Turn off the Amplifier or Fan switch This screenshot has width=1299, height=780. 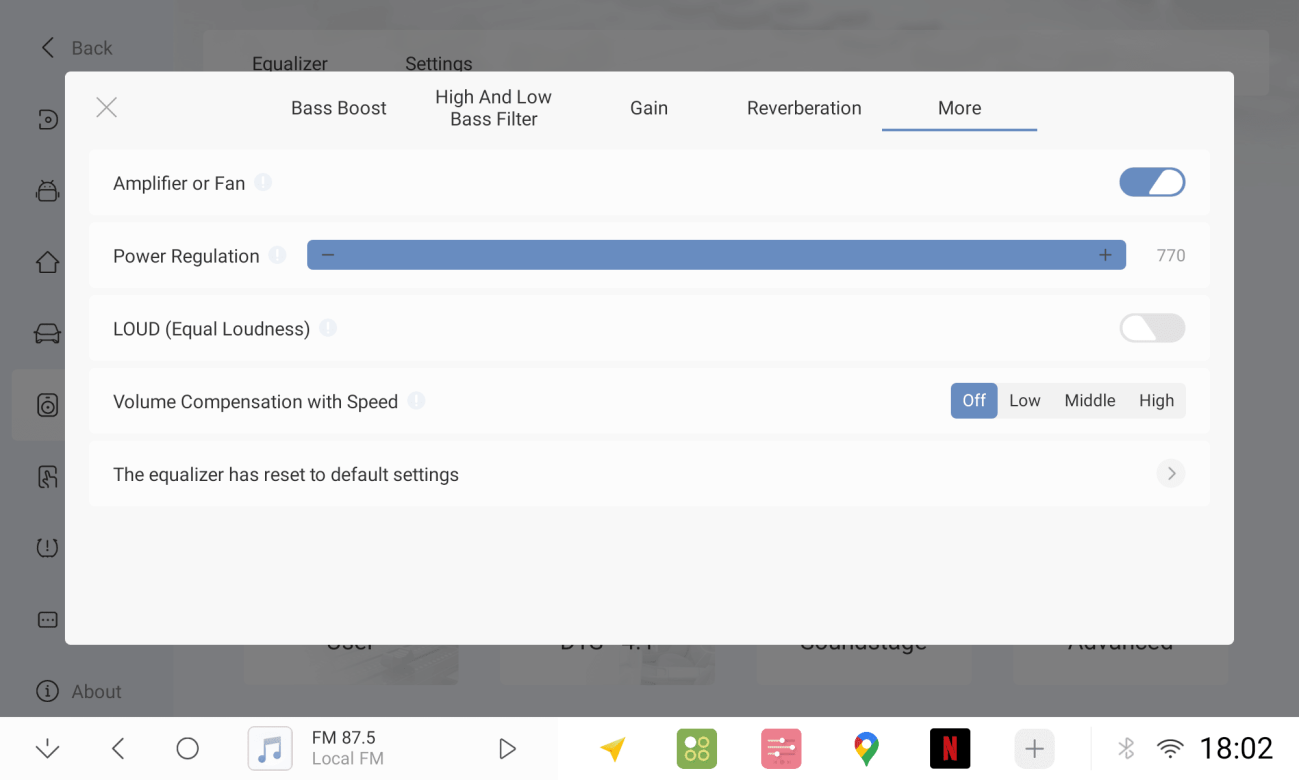[1152, 182]
